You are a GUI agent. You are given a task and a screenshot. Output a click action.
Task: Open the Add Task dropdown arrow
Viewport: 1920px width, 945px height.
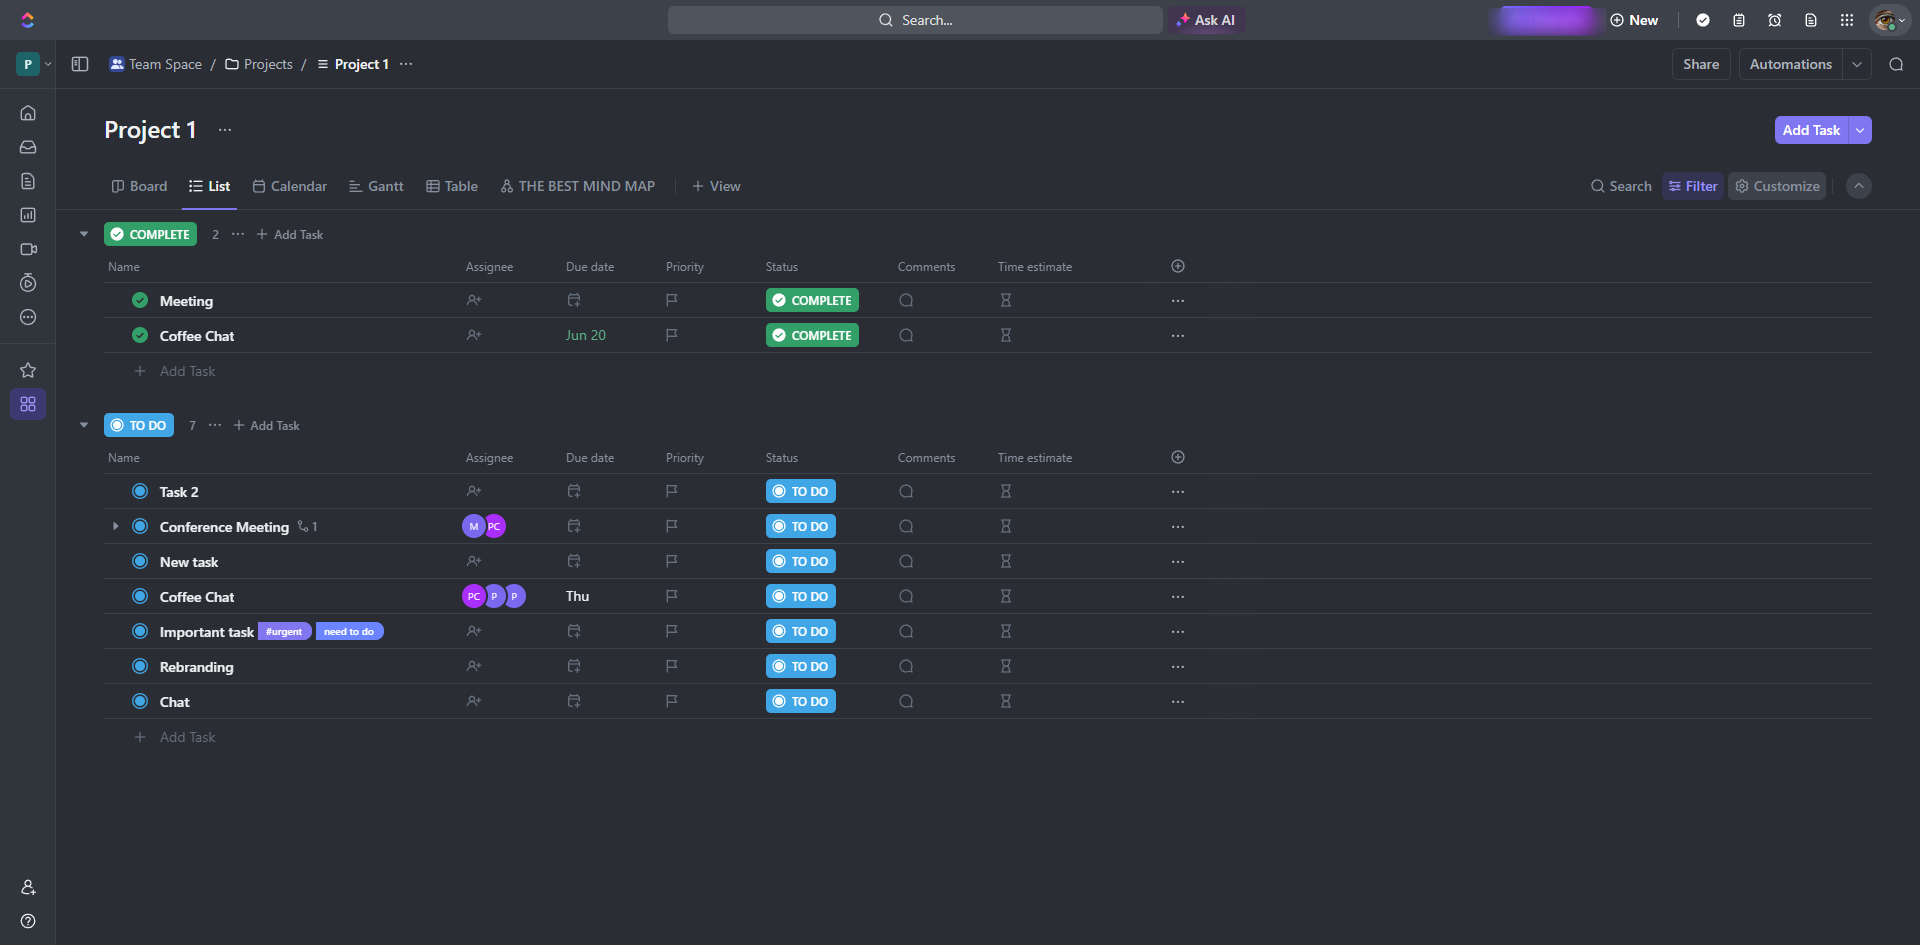tap(1860, 130)
